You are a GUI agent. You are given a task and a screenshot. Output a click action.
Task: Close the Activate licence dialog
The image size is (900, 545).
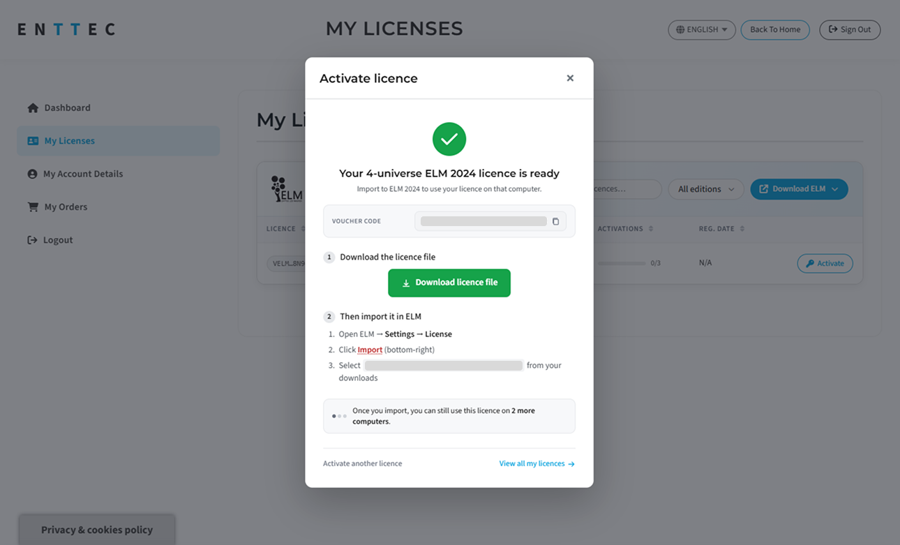tap(570, 78)
